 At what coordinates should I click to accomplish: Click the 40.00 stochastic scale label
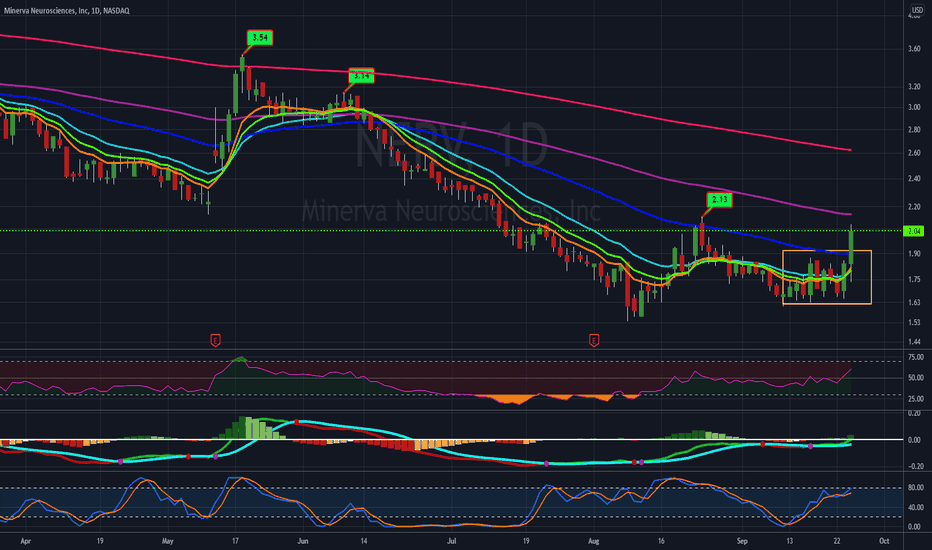pos(916,508)
